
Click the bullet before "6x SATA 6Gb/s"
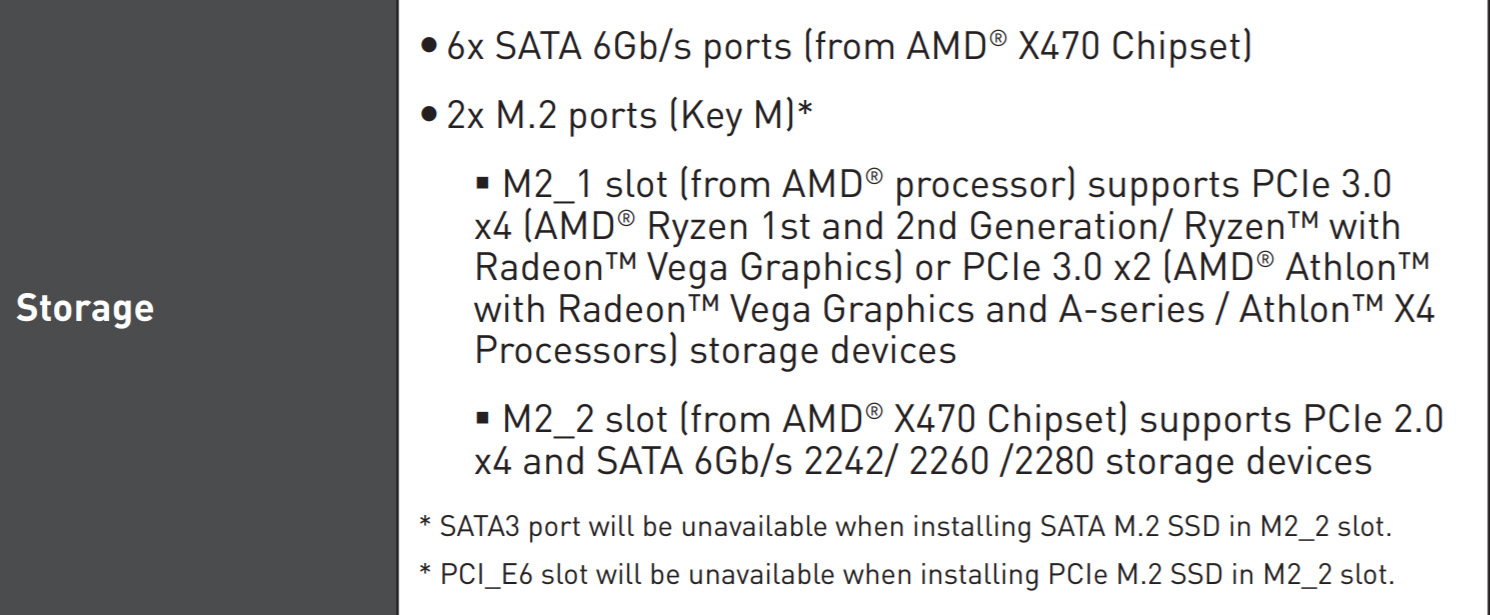(429, 49)
